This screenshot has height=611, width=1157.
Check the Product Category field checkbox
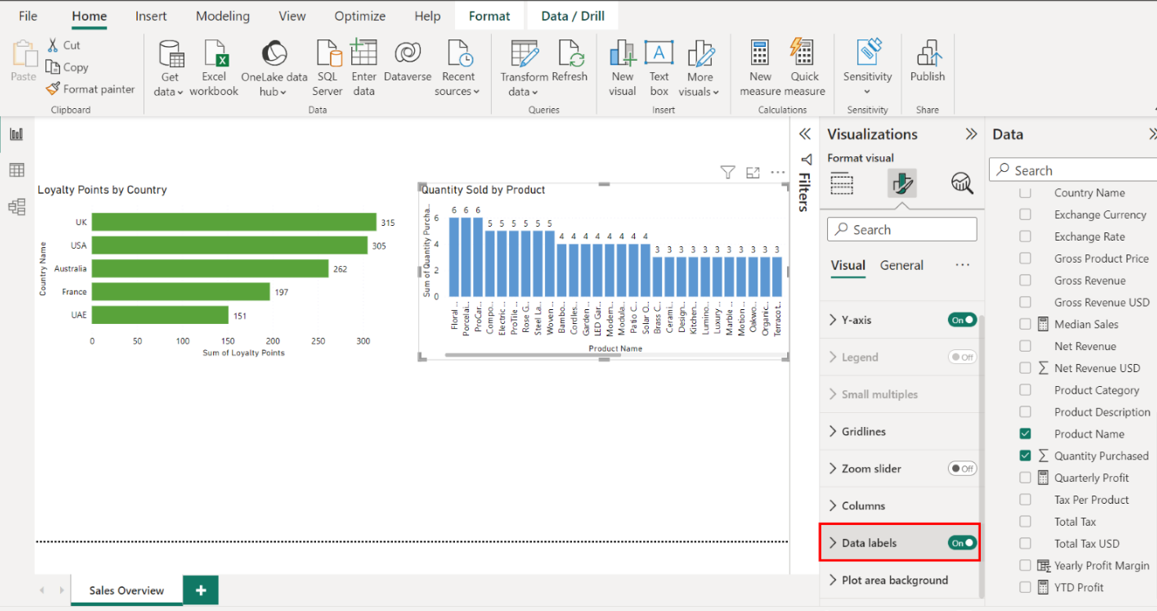[x=1025, y=390]
